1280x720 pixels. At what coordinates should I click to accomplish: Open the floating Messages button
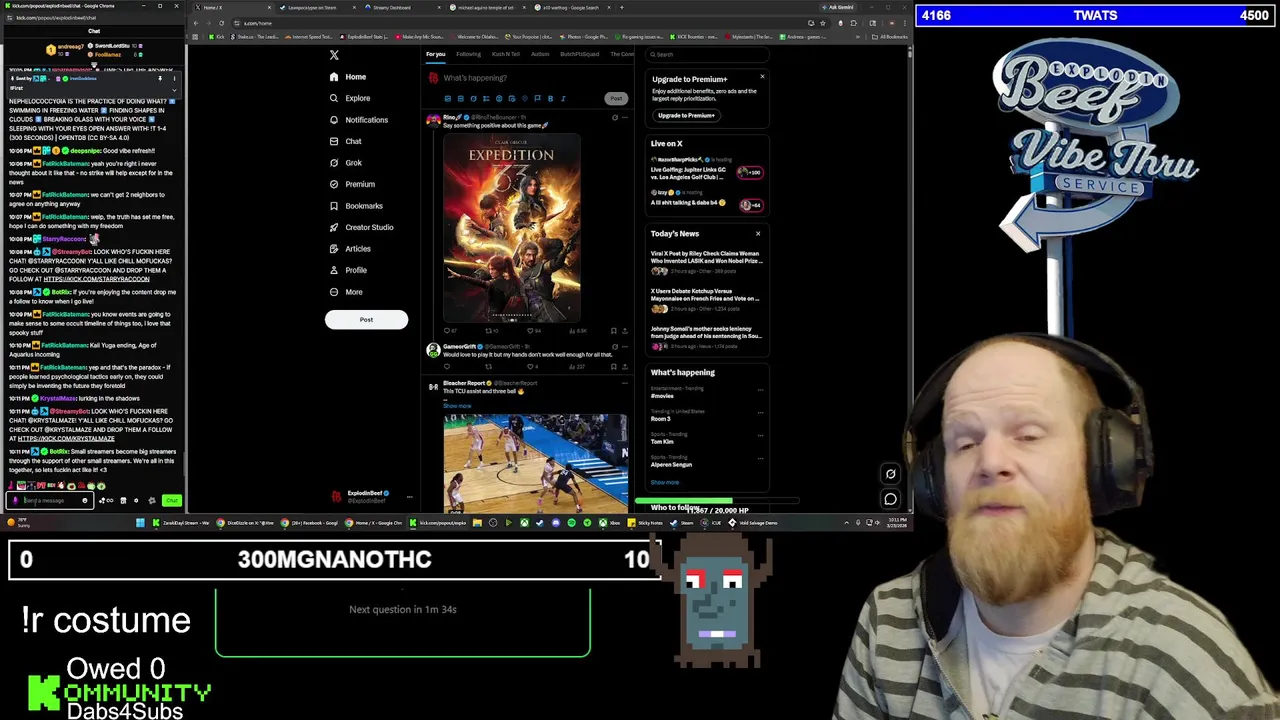click(x=890, y=498)
